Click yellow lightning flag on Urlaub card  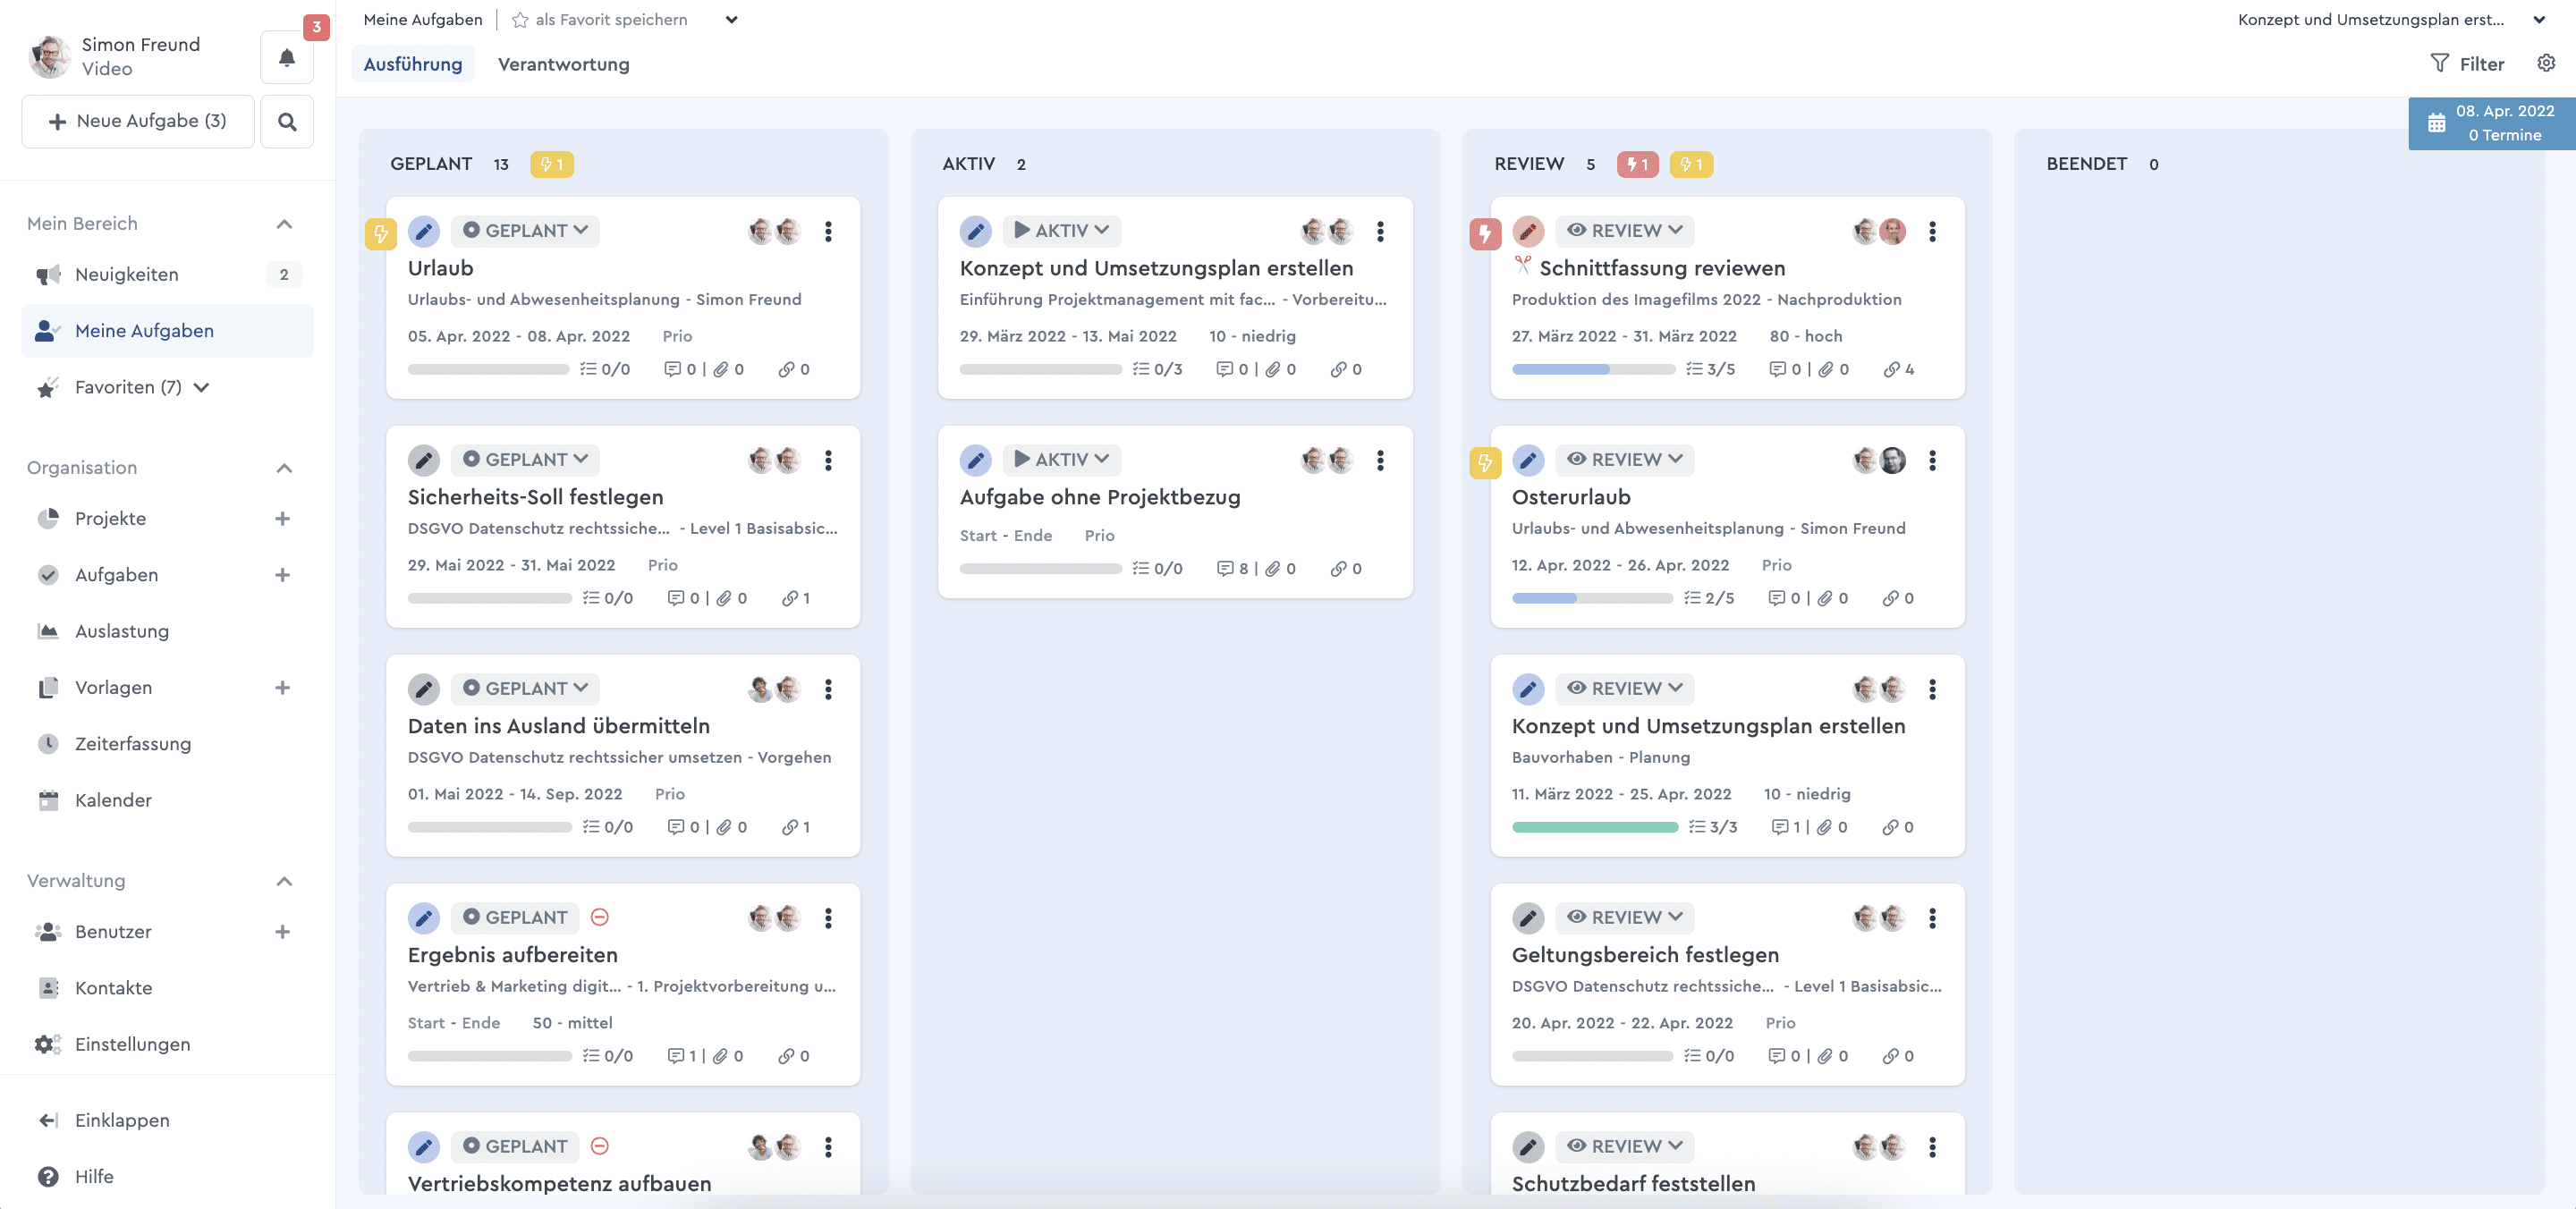pyautogui.click(x=381, y=234)
